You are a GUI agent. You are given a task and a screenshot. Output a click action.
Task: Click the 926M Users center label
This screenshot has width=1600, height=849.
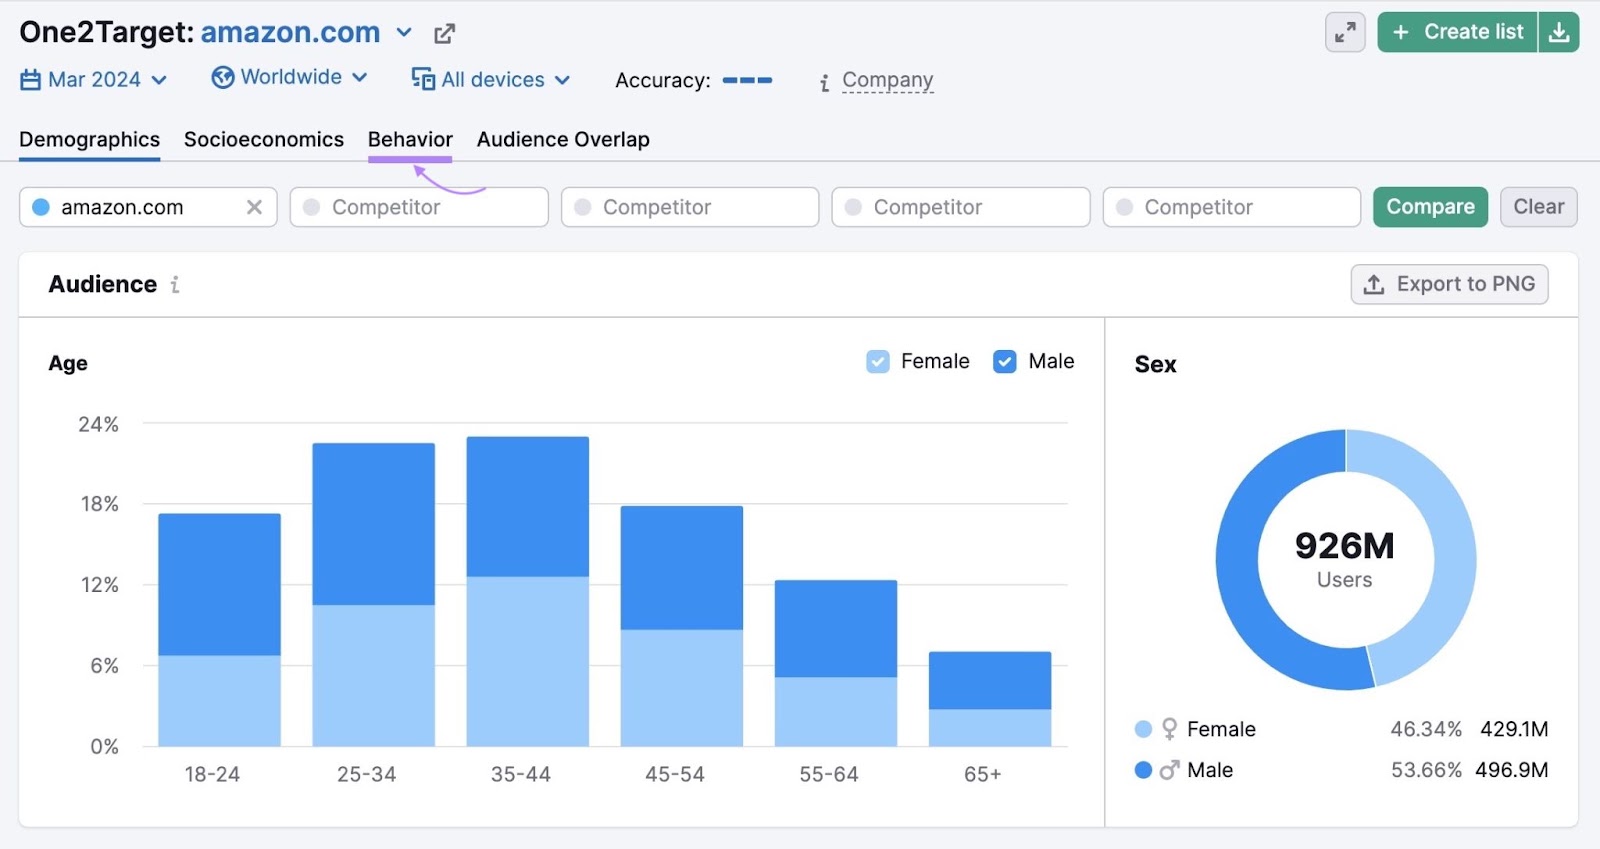pos(1344,559)
